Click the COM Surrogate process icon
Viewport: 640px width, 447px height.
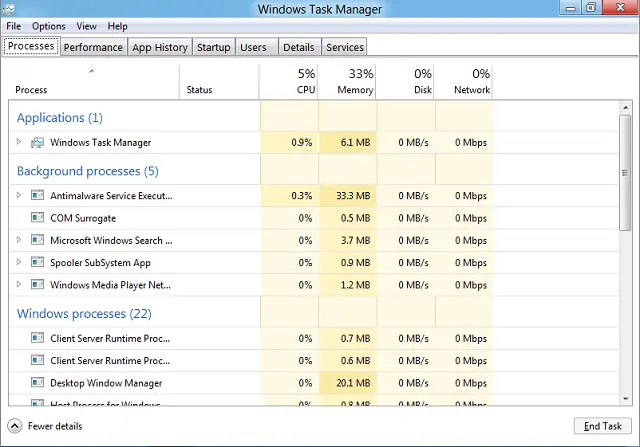tap(37, 218)
